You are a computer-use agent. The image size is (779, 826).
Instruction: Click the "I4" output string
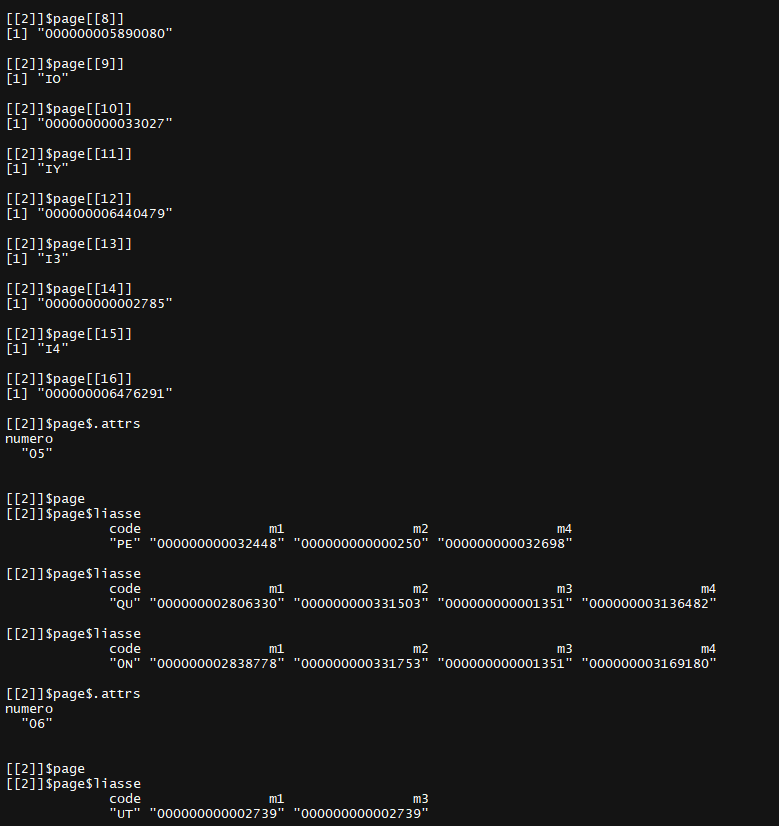[53, 349]
